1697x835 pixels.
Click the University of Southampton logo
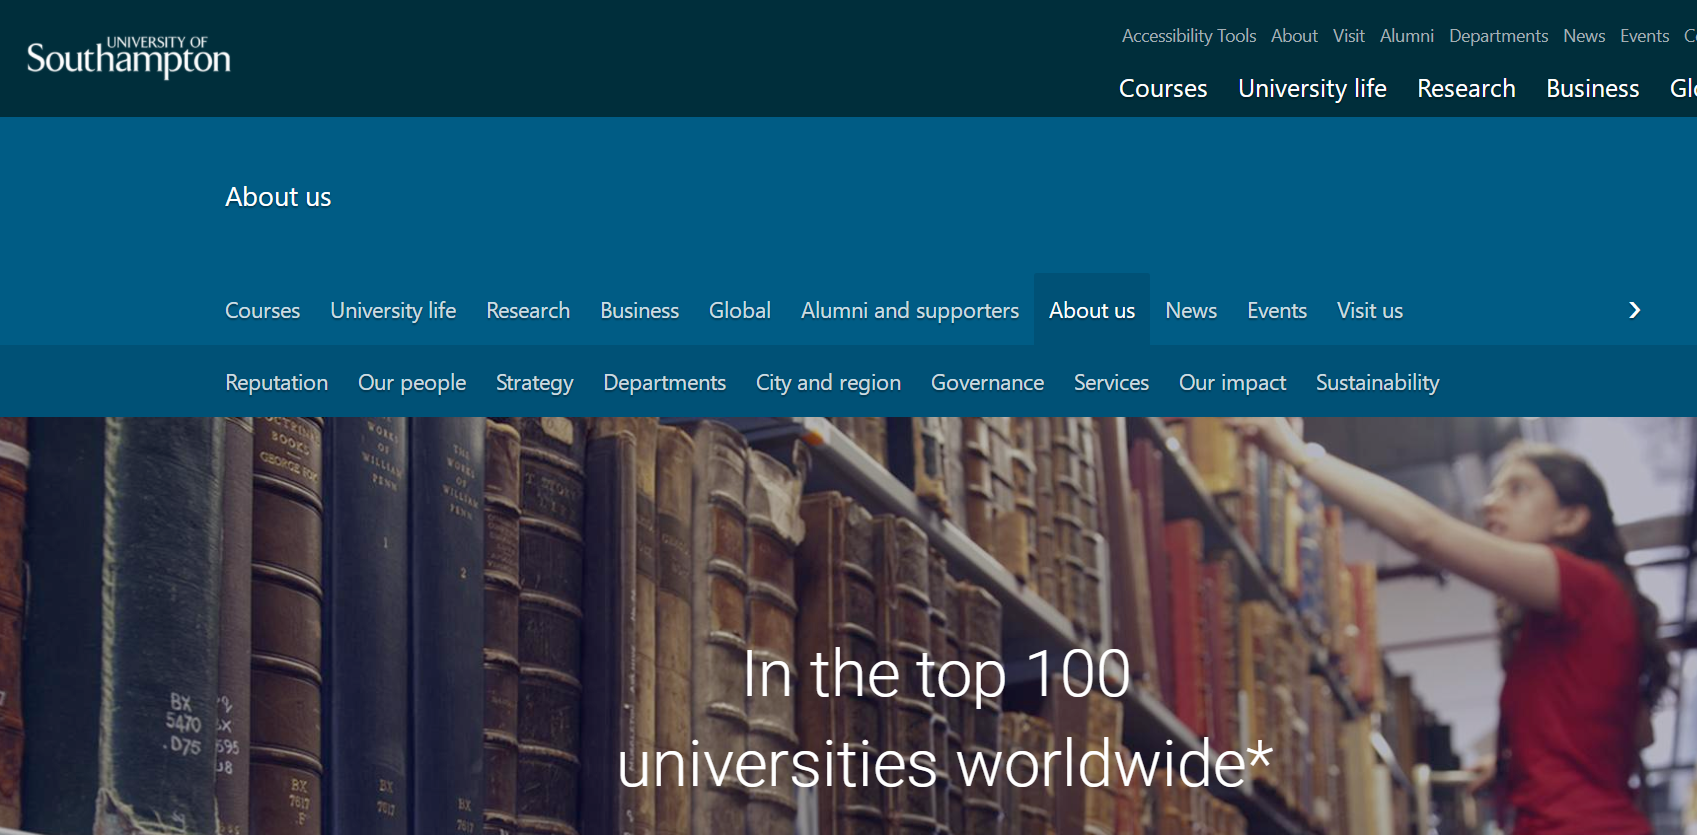(x=128, y=58)
